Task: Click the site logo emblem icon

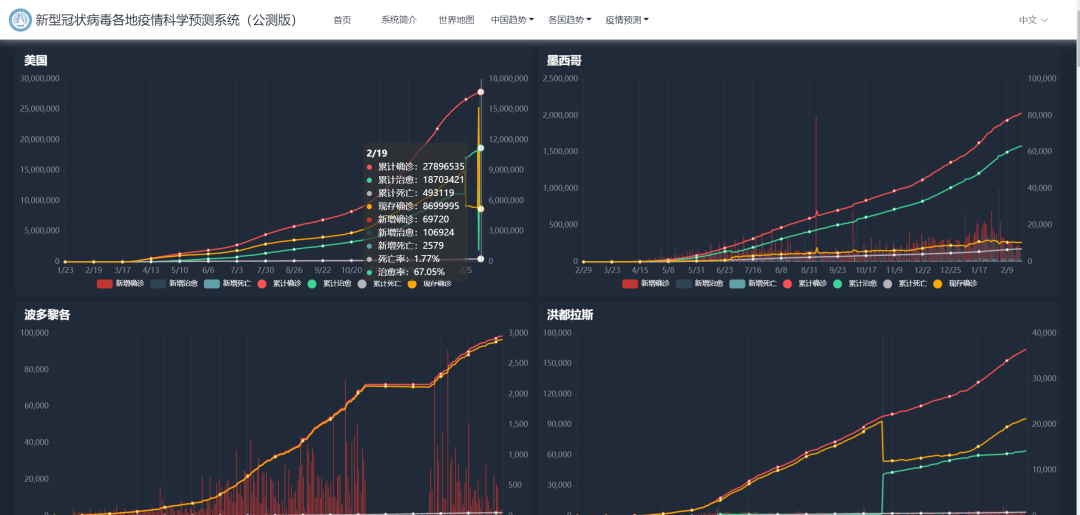Action: point(20,20)
